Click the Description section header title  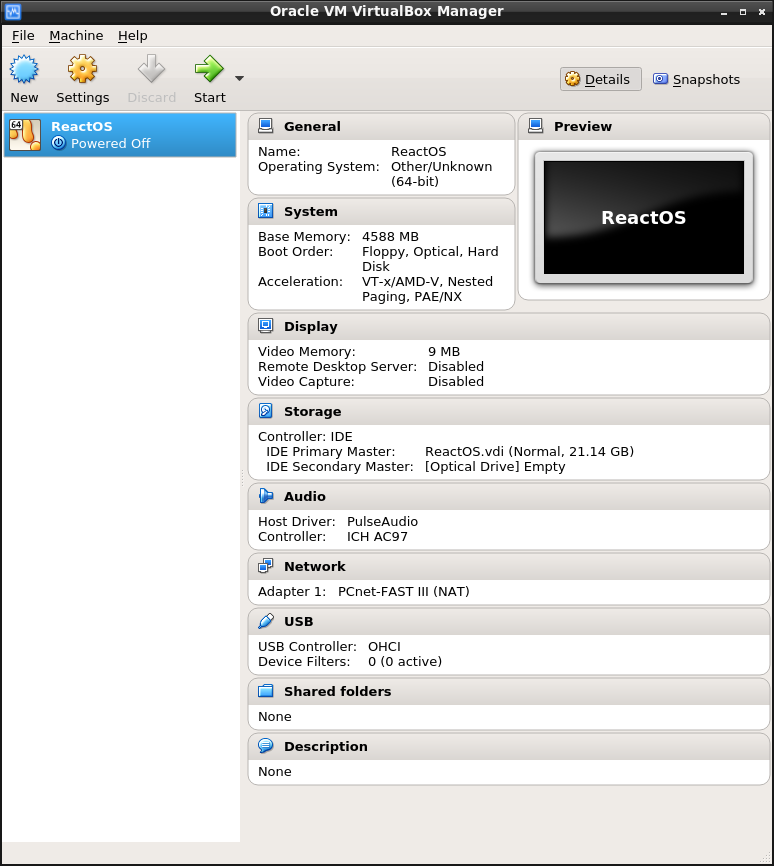click(325, 746)
